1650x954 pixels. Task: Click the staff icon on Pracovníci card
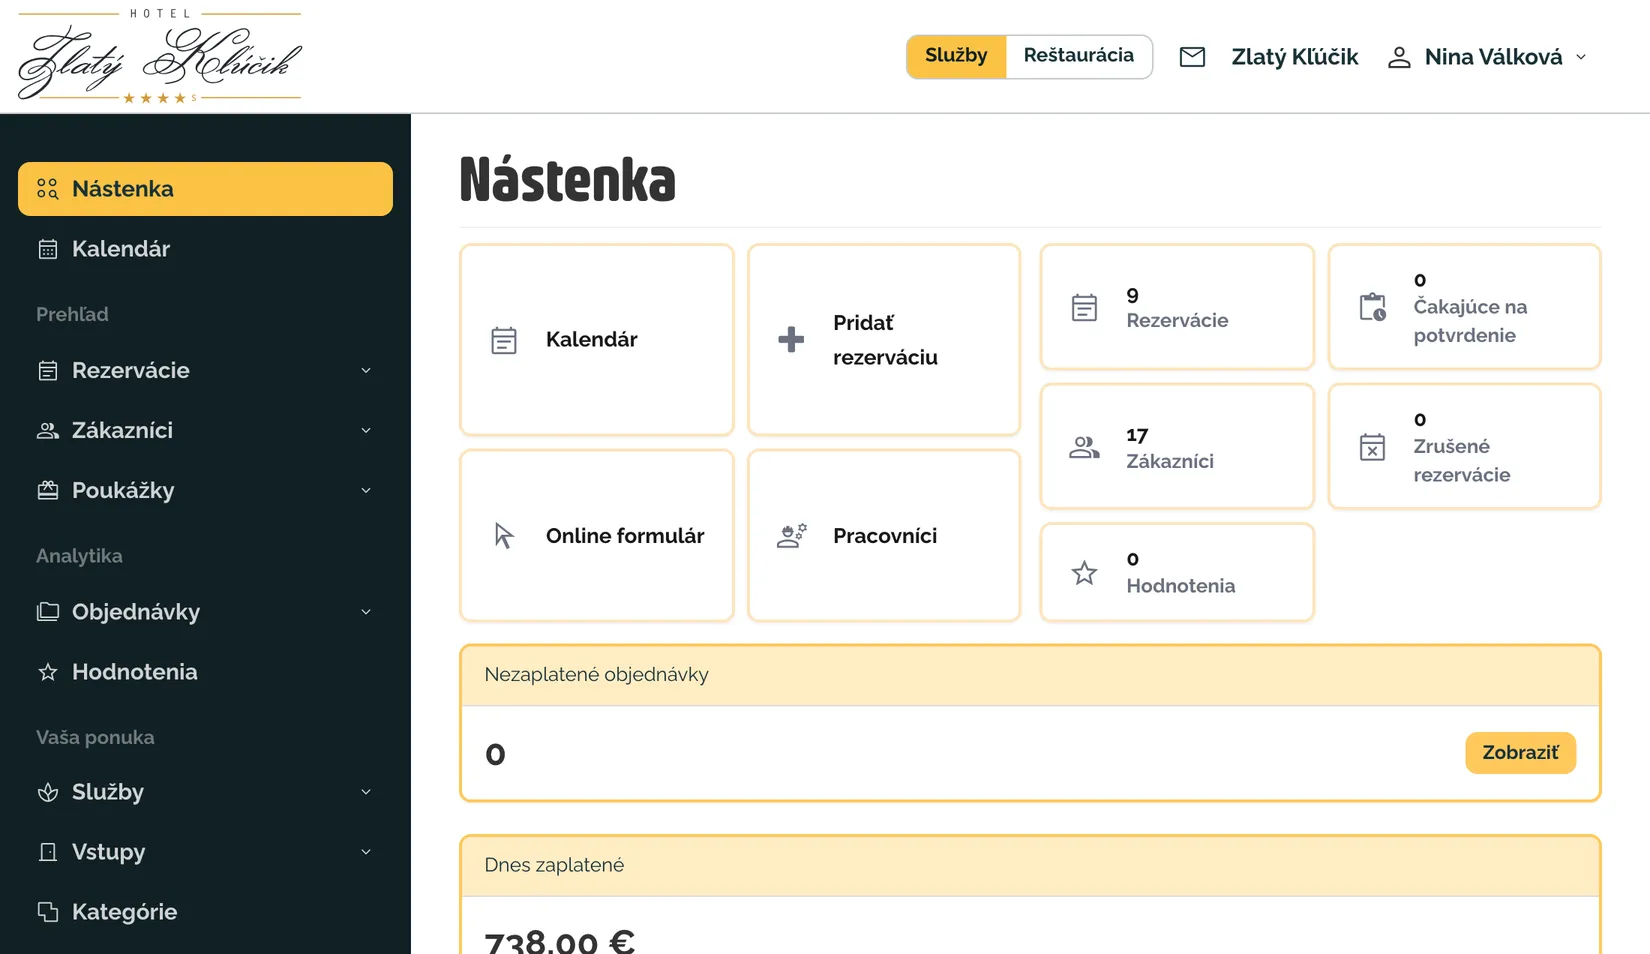click(792, 536)
